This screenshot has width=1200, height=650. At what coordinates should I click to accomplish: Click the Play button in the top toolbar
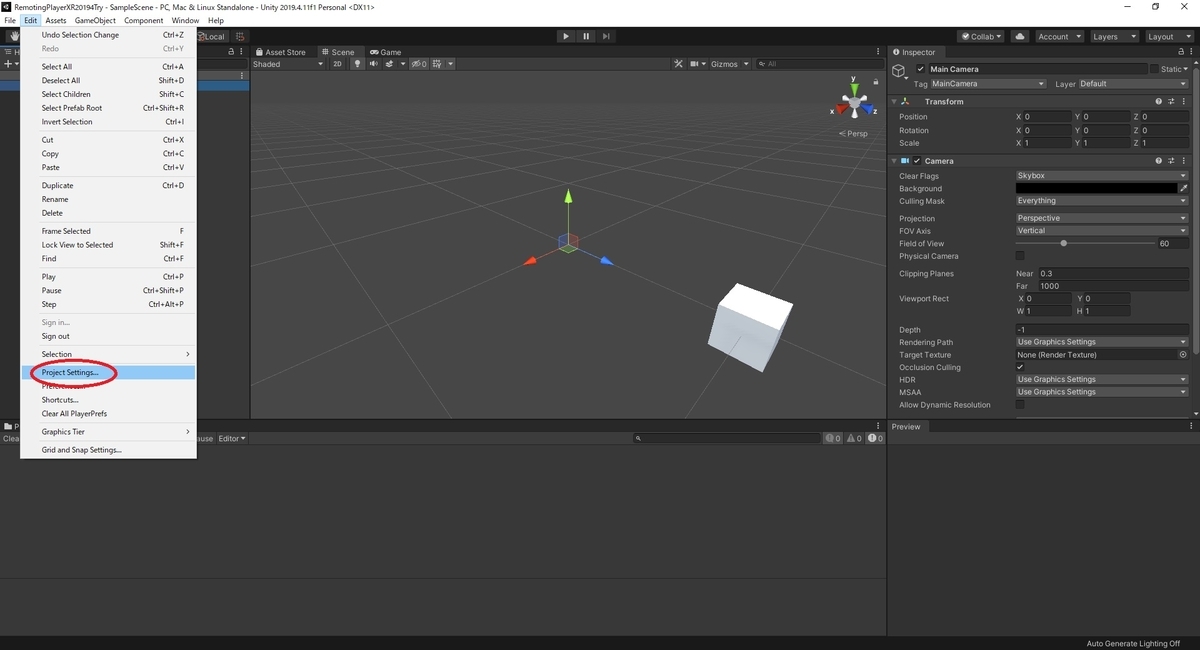coord(566,36)
